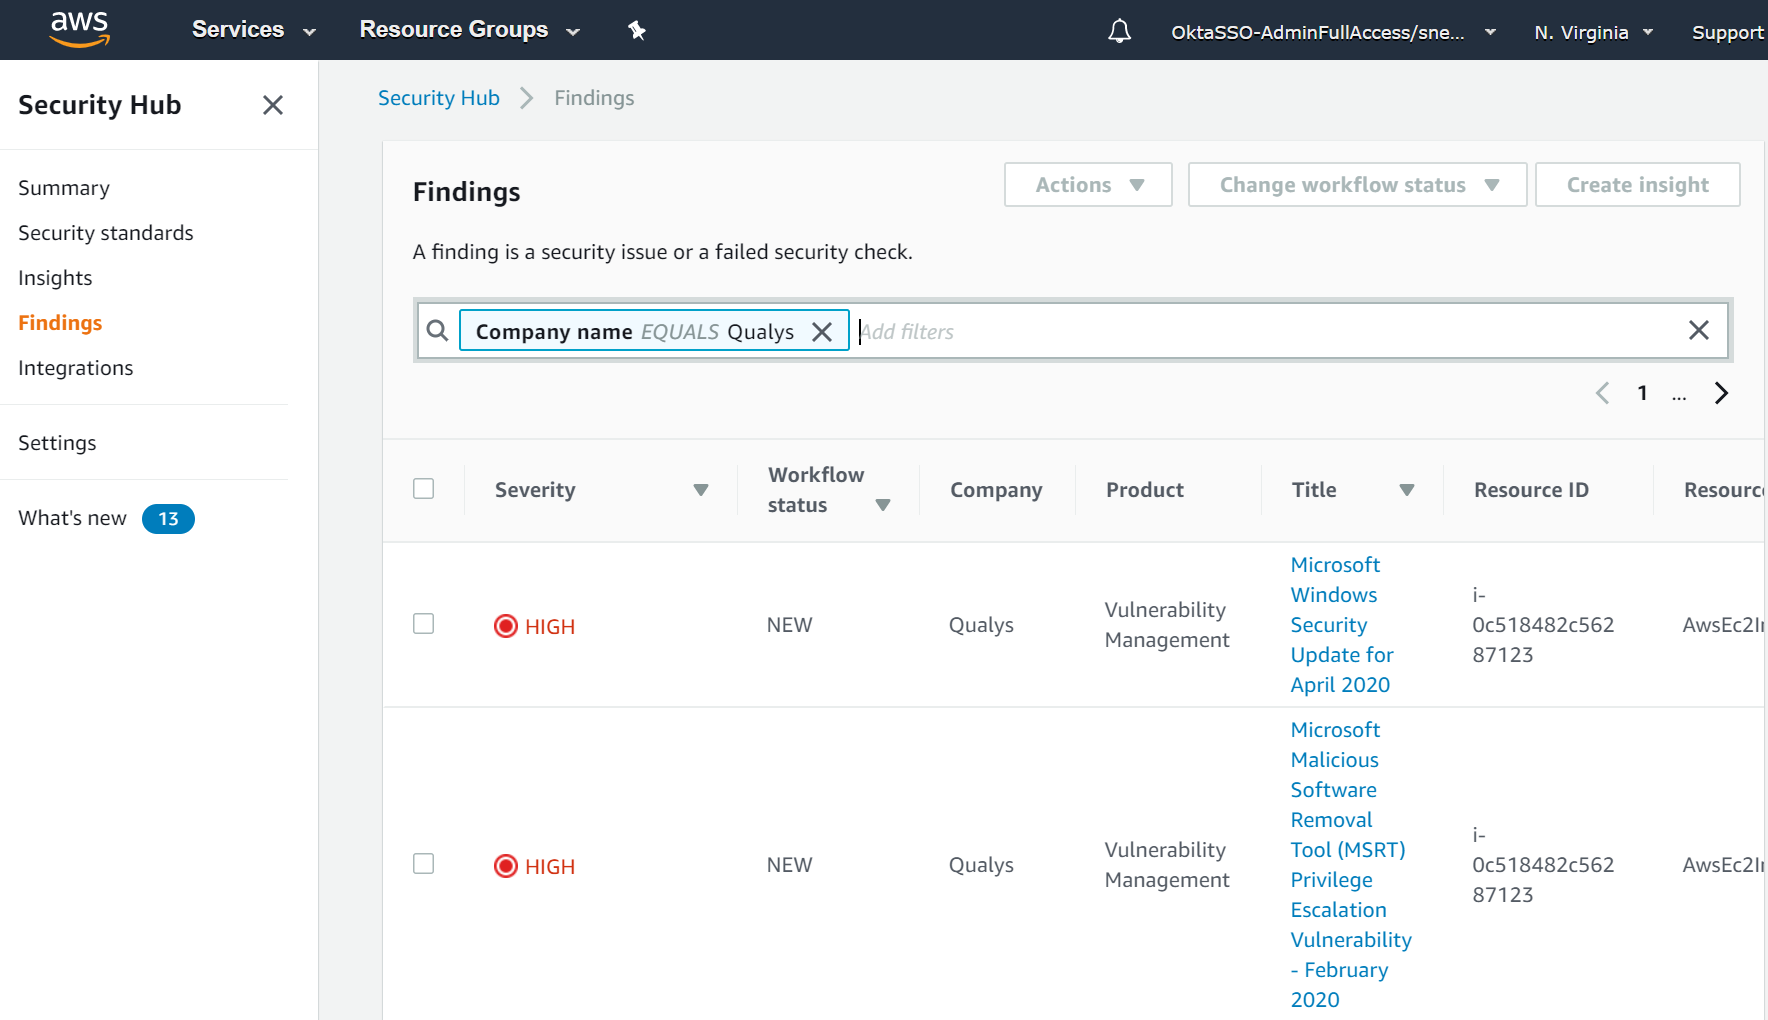Image resolution: width=1768 pixels, height=1020 pixels.
Task: Sort by the Title column arrow
Action: coord(1407,490)
